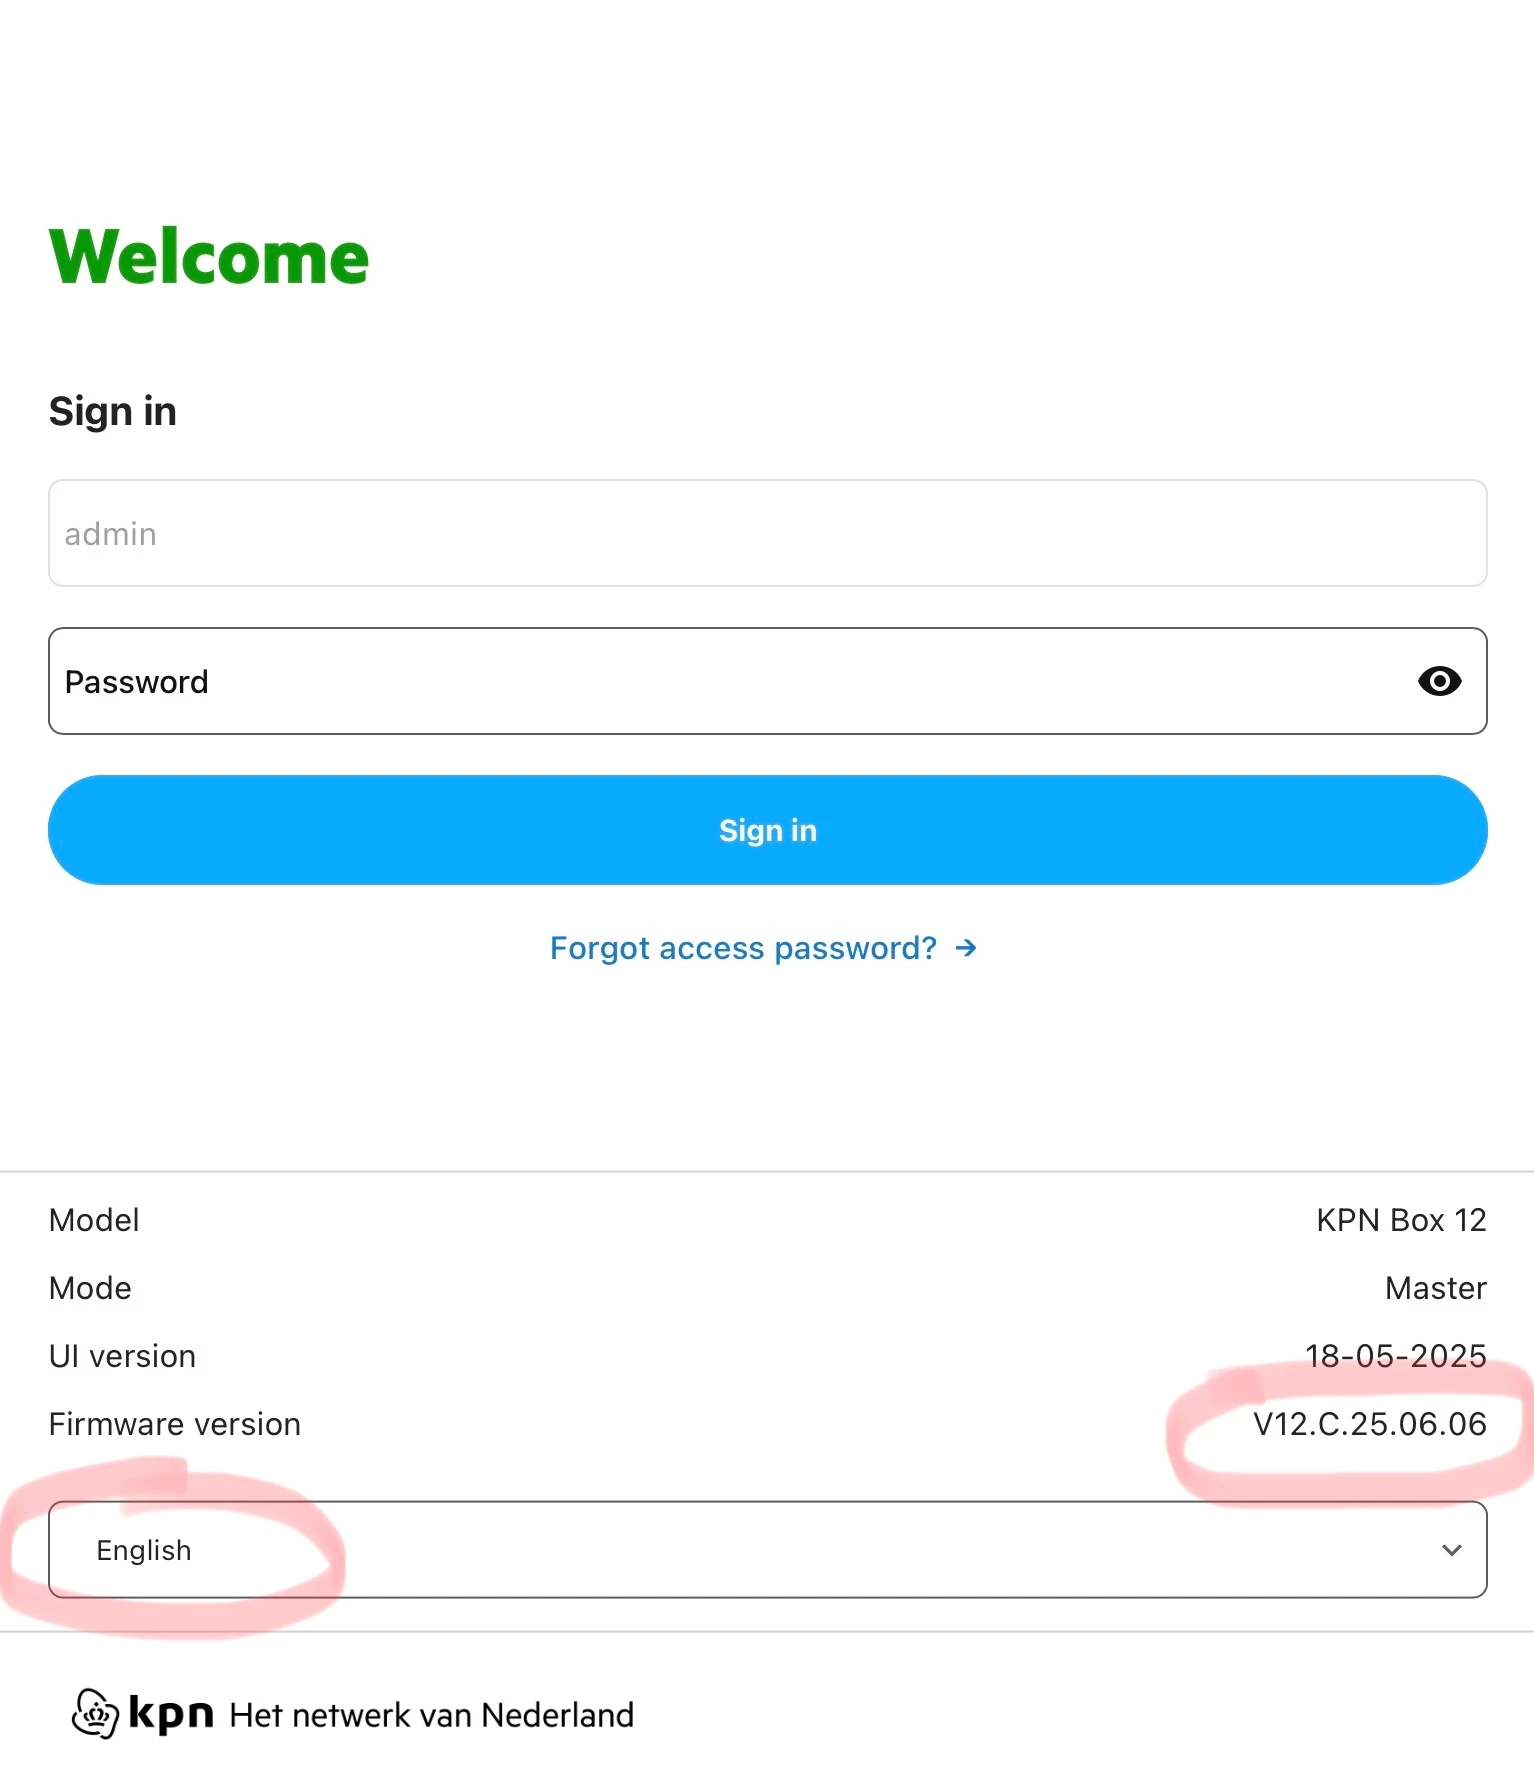Click the arrow icon beside Forgot access password
The width and height of the screenshot is (1534, 1787).
(965, 948)
